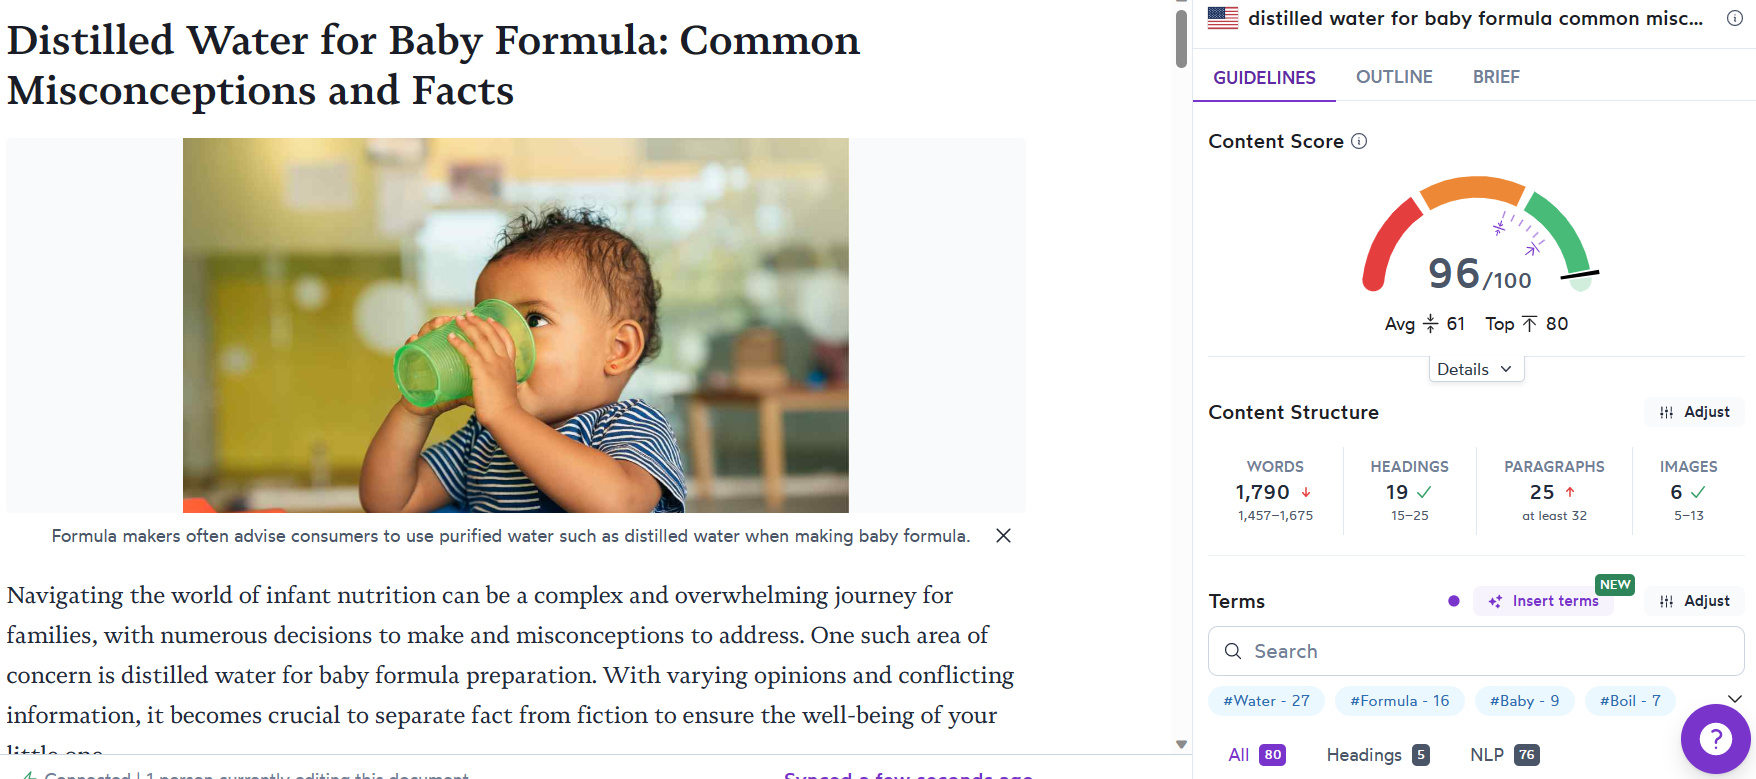Image resolution: width=1756 pixels, height=779 pixels.
Task: Adjust the Terms settings
Action: (x=1695, y=601)
